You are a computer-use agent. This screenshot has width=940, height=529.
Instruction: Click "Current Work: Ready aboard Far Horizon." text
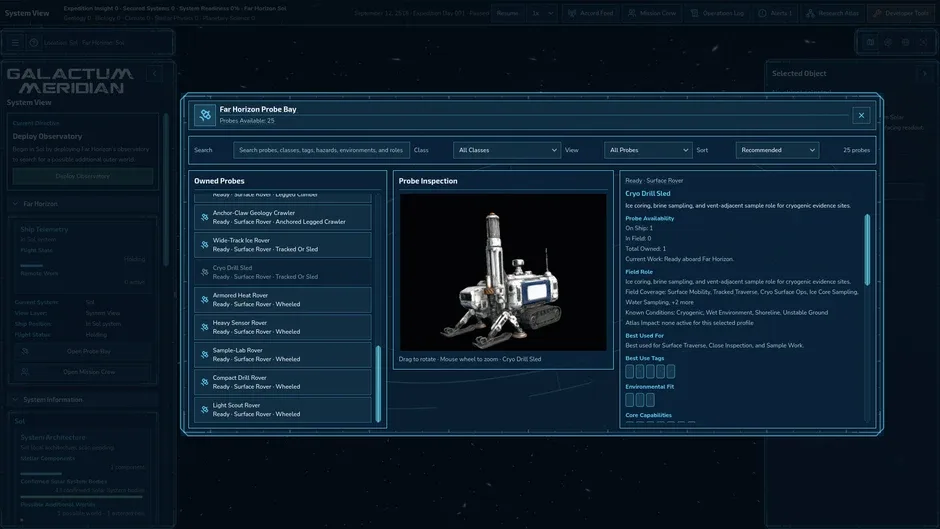(x=679, y=259)
